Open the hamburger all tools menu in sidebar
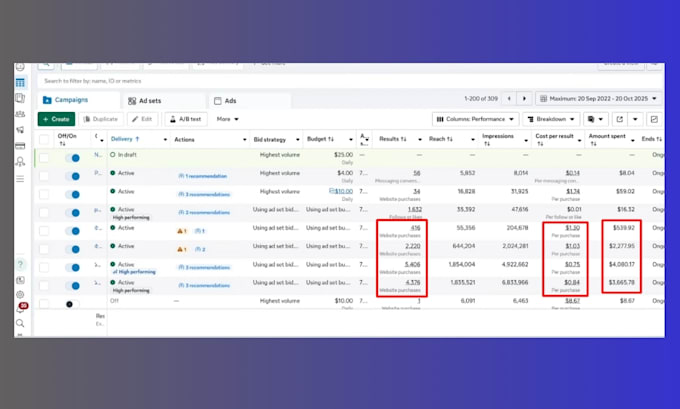This screenshot has height=409, width=680. click(x=20, y=179)
